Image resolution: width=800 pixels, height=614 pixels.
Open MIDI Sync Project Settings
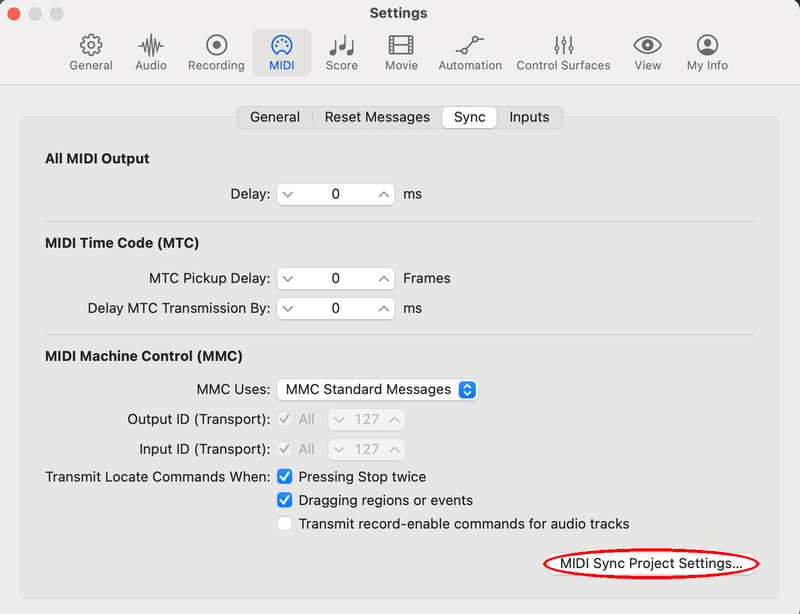click(651, 564)
